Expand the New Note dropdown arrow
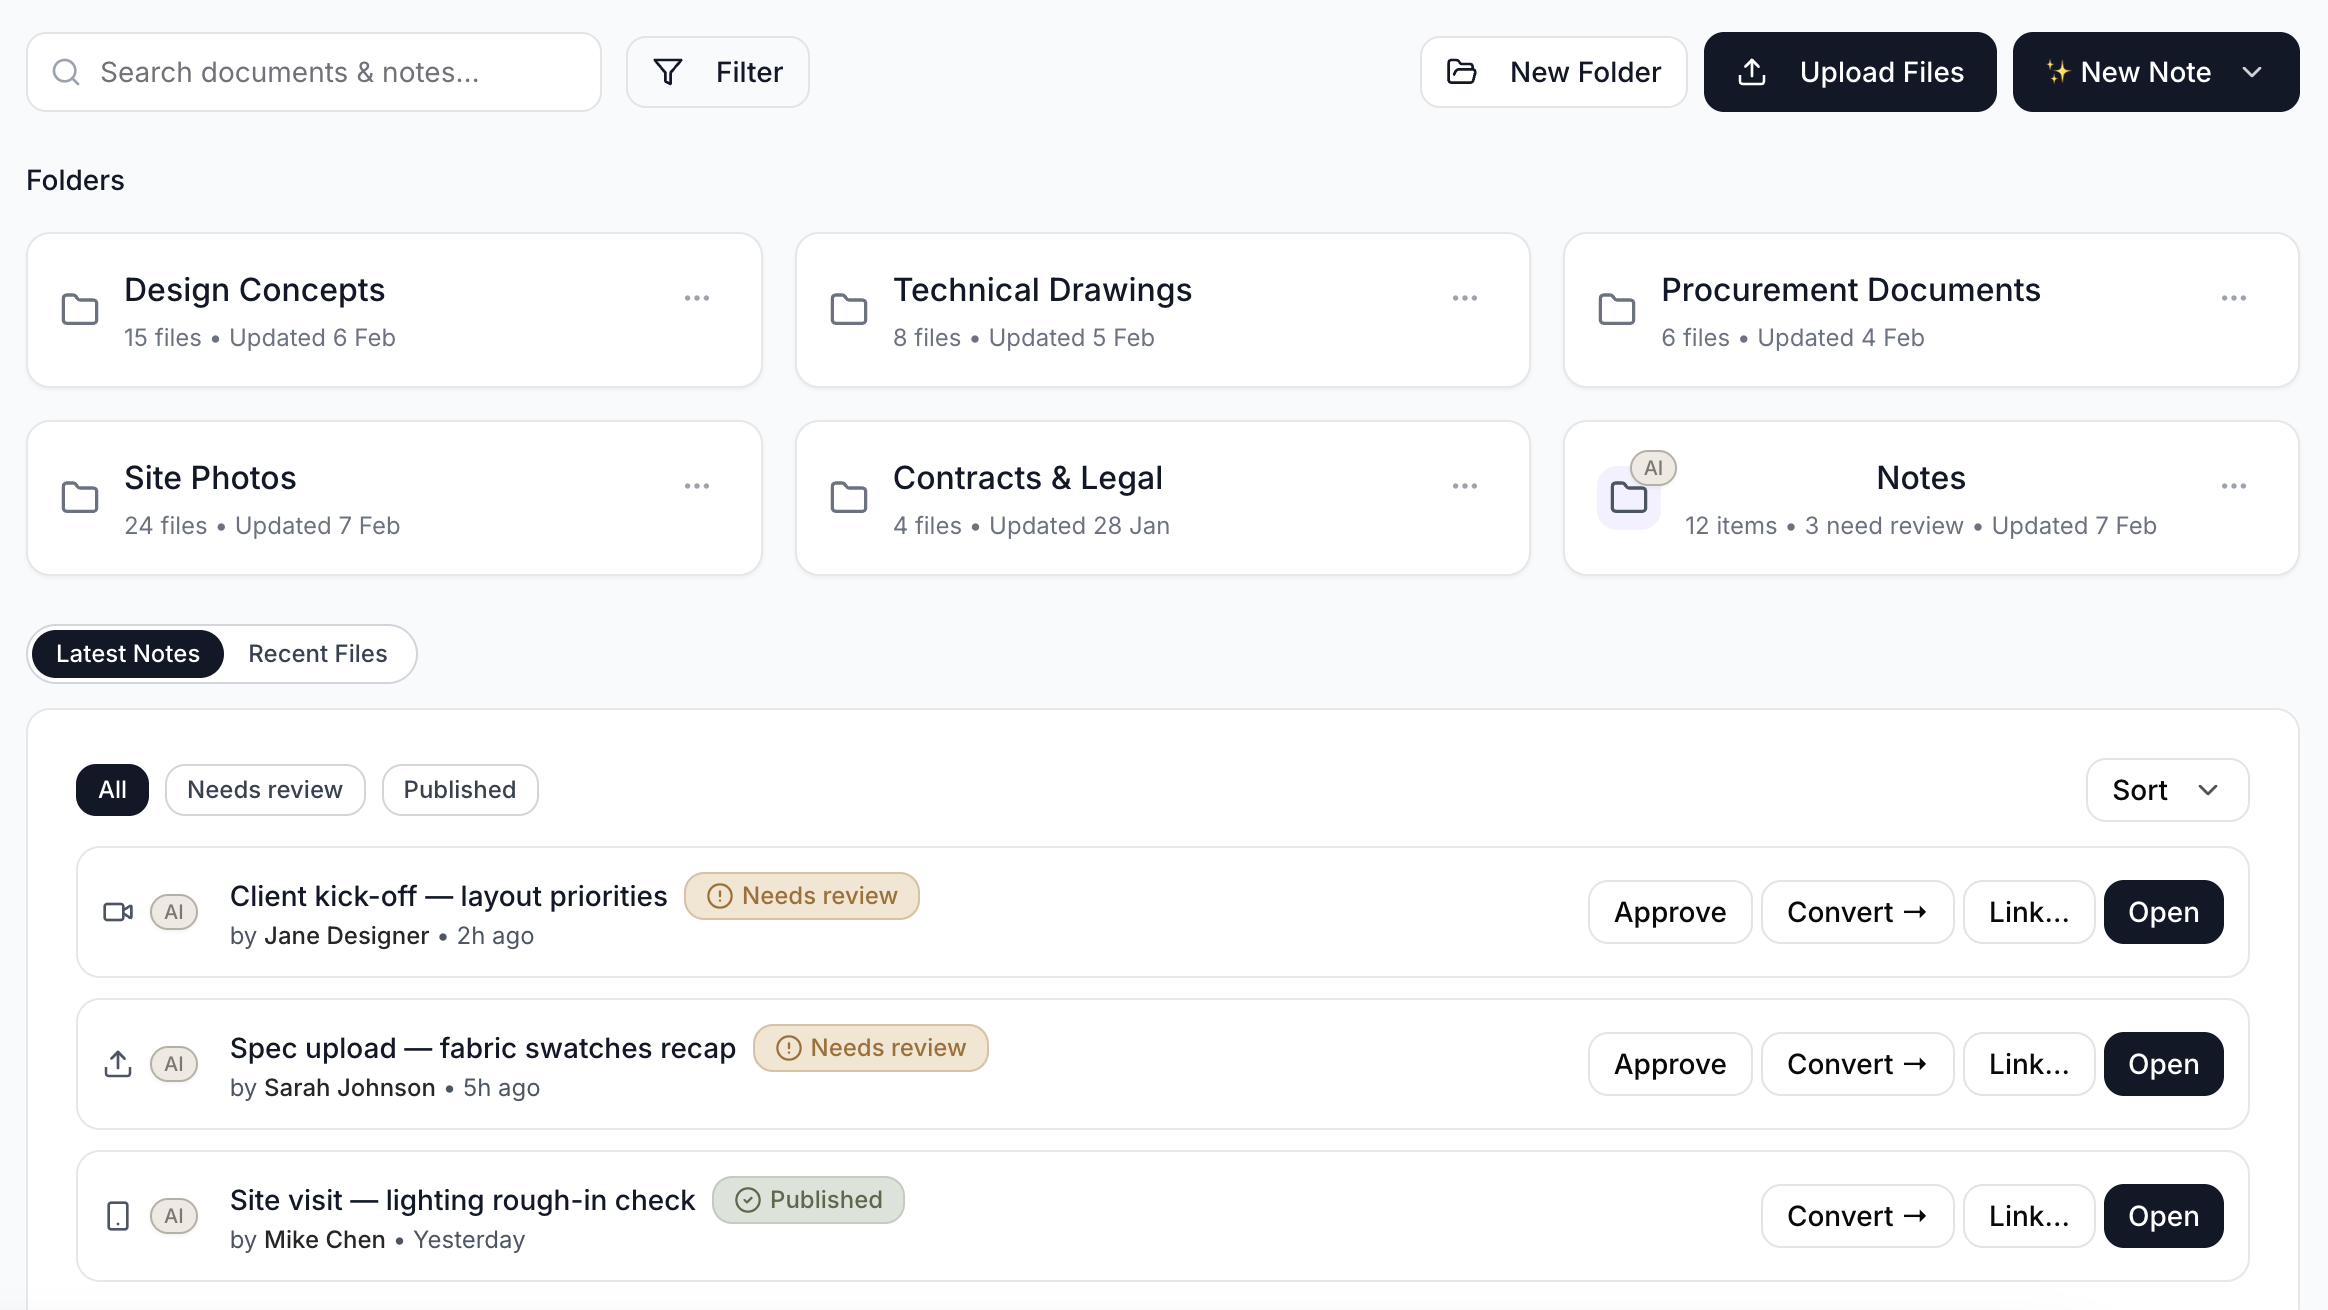This screenshot has width=2328, height=1310. click(2253, 71)
